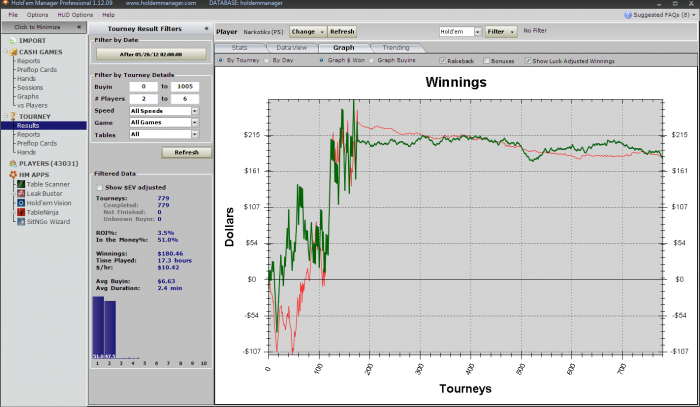
Task: Click the minimize sidebar arrow icon
Action: [x=79, y=27]
